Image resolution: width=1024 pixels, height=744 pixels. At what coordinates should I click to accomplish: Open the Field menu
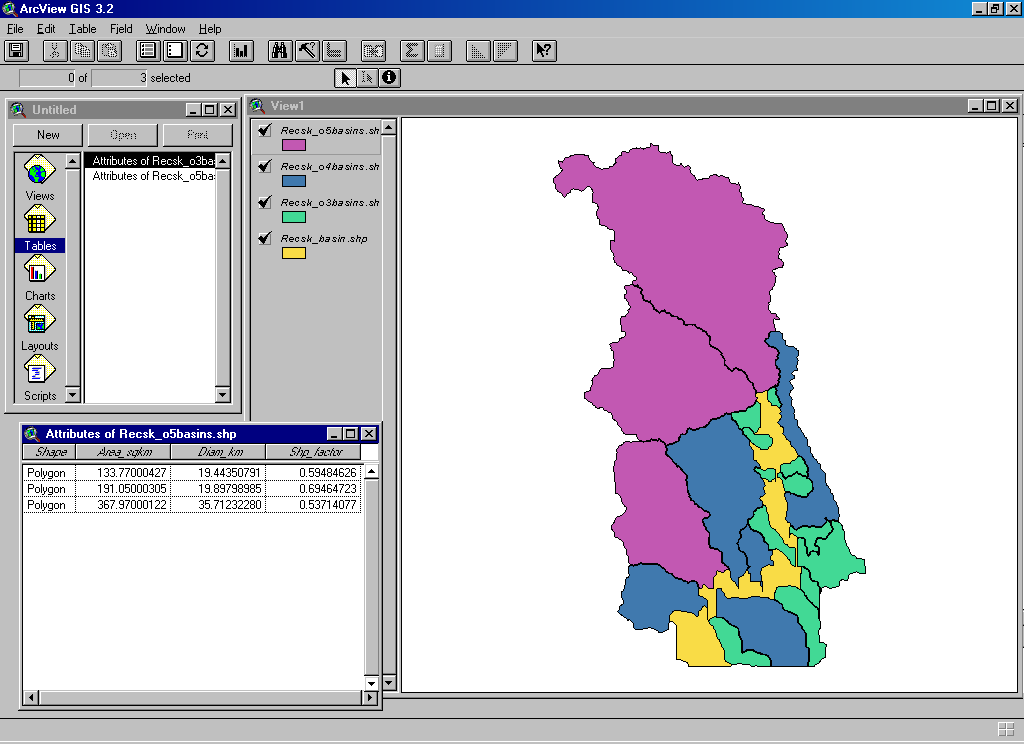click(121, 29)
